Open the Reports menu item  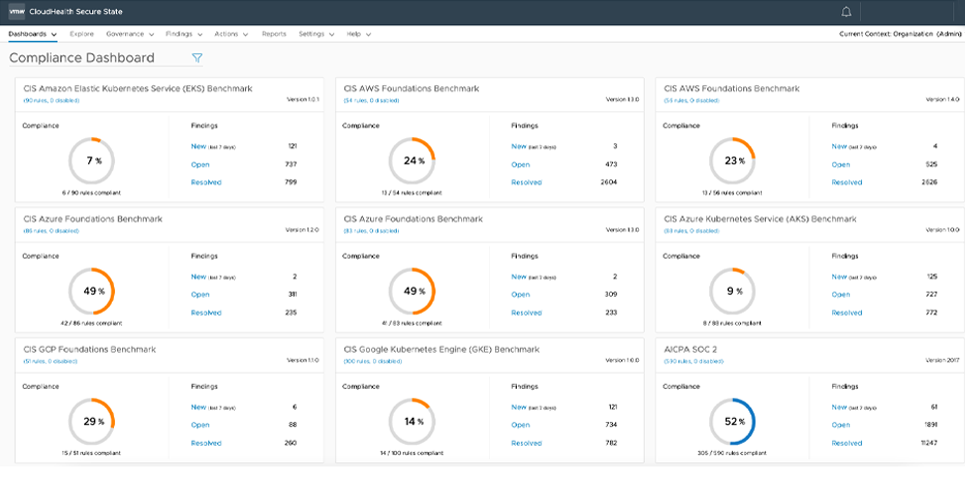274,34
